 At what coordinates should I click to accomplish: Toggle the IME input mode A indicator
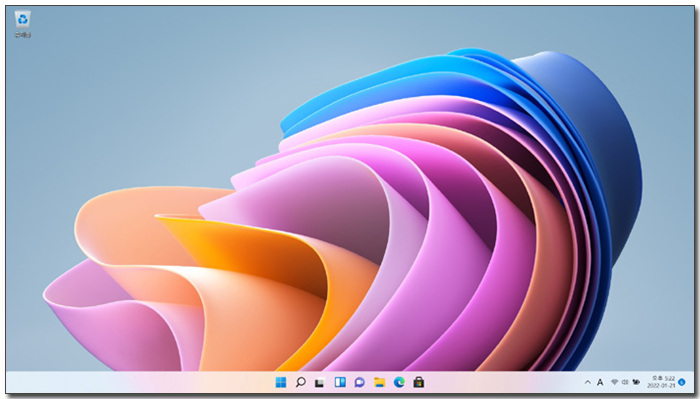point(600,382)
